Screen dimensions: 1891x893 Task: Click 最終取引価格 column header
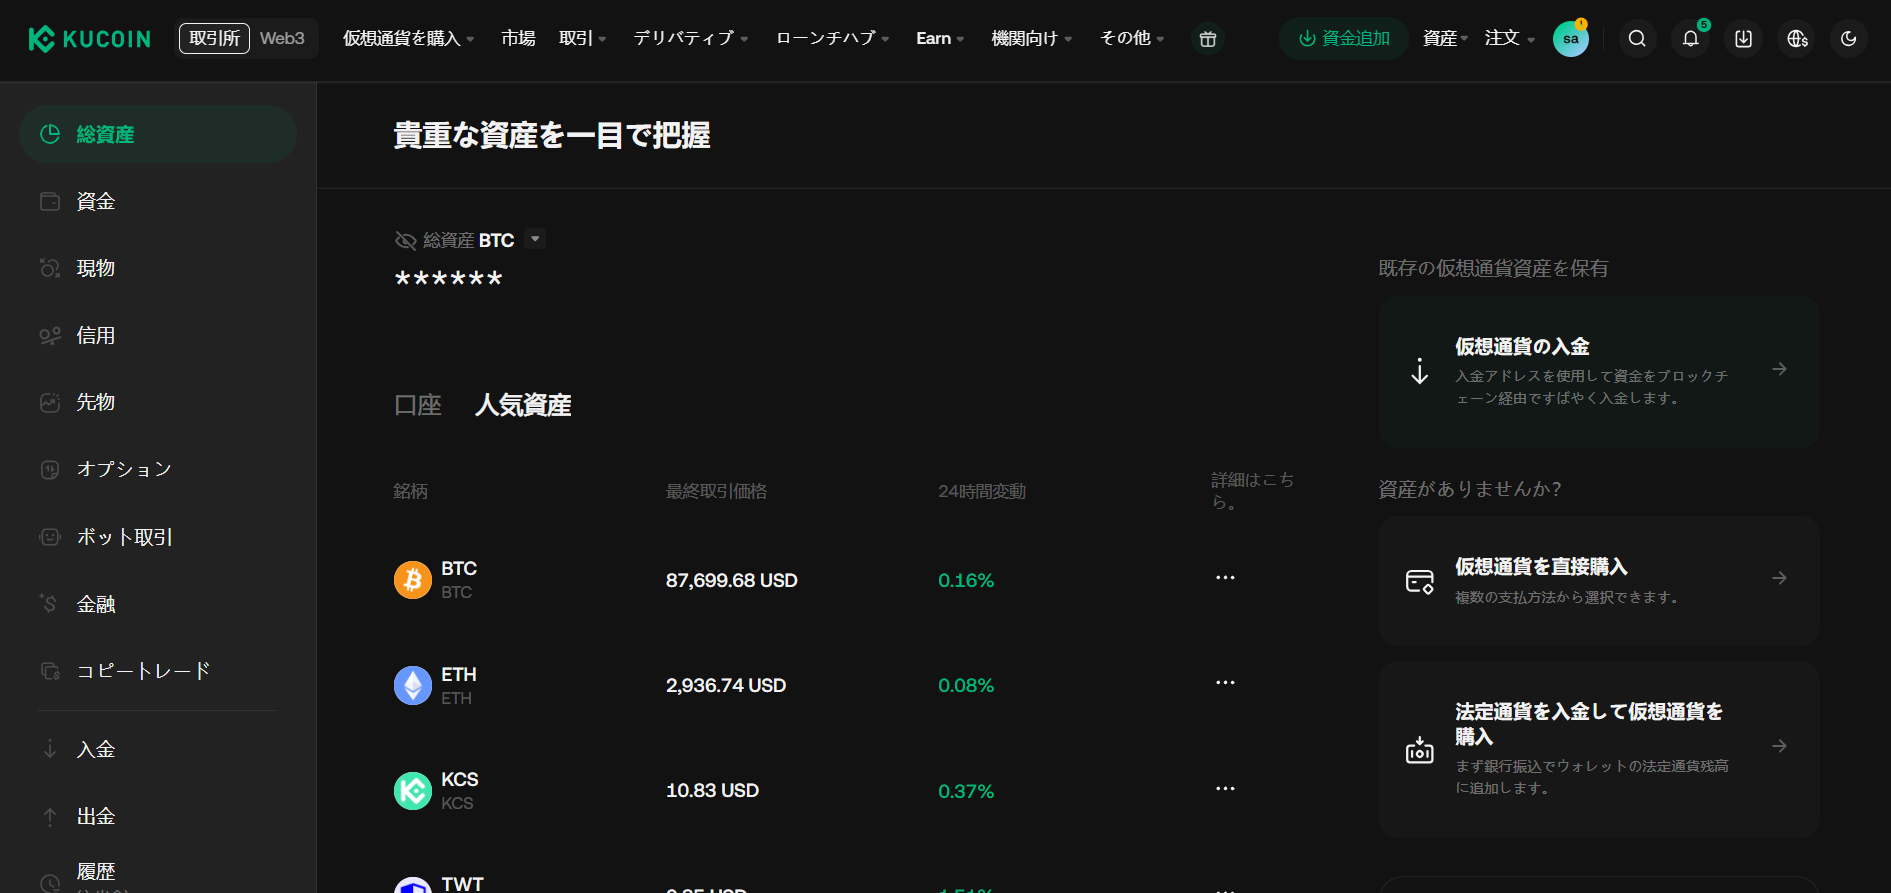tap(716, 491)
